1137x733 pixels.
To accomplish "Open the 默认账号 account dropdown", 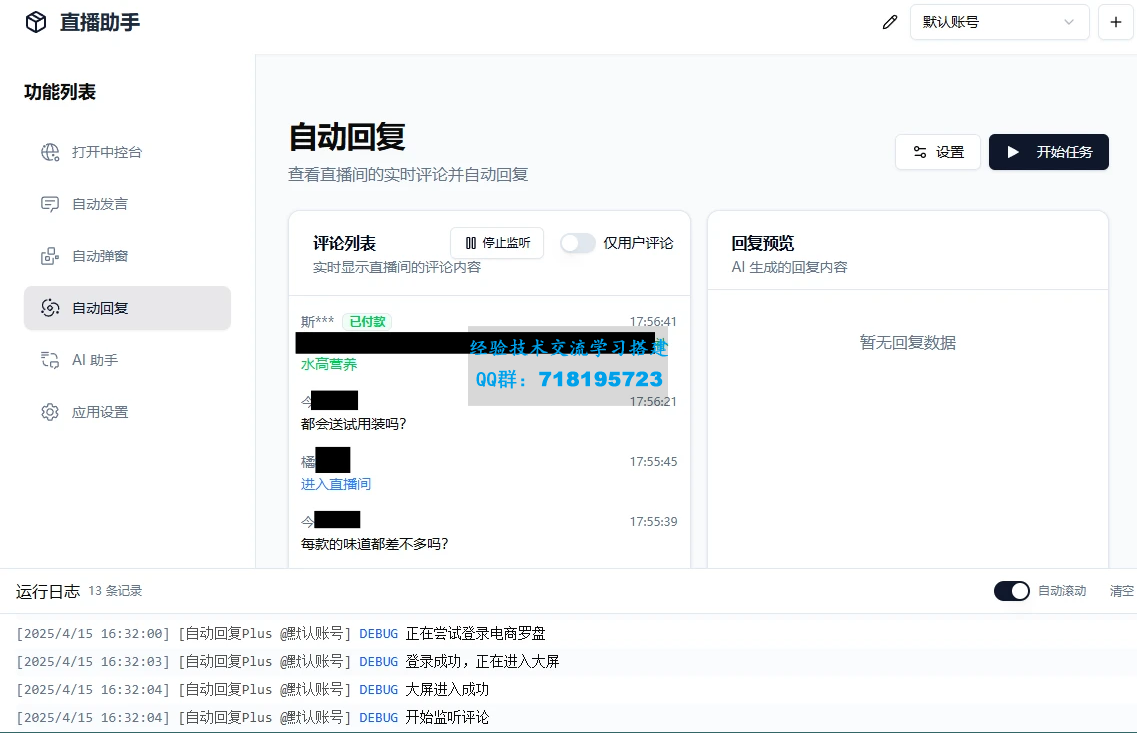I will [x=999, y=22].
